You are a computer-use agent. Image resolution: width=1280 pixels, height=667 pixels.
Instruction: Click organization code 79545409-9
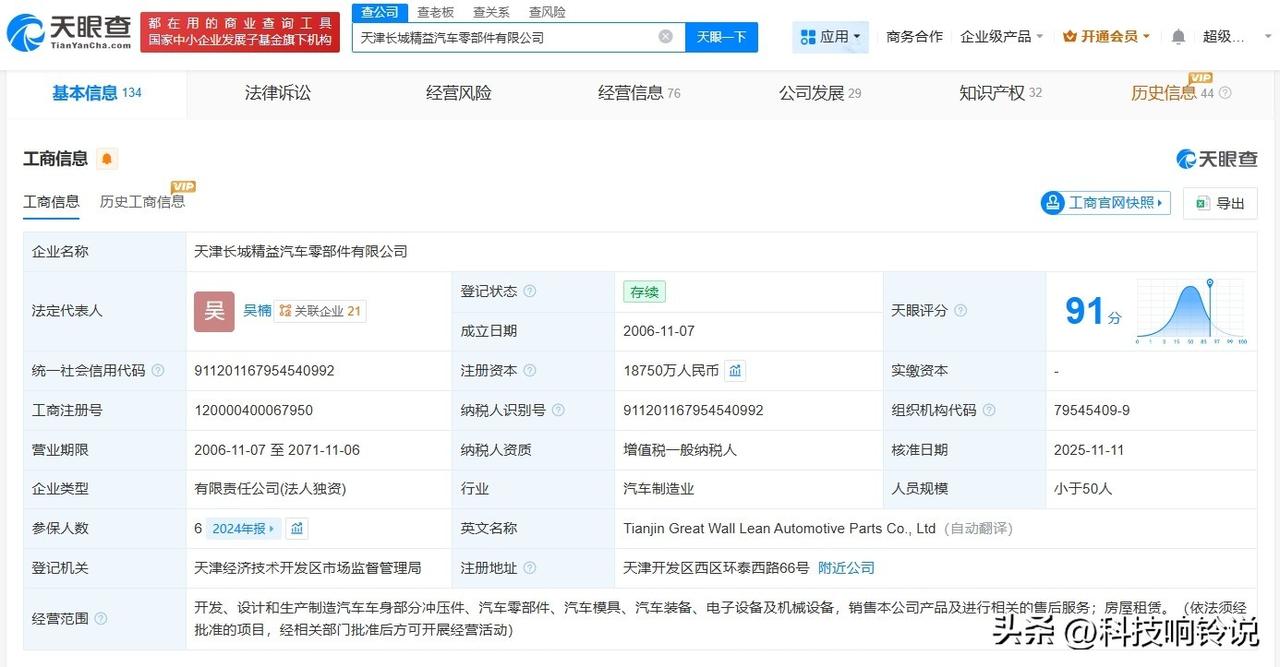pos(1092,410)
